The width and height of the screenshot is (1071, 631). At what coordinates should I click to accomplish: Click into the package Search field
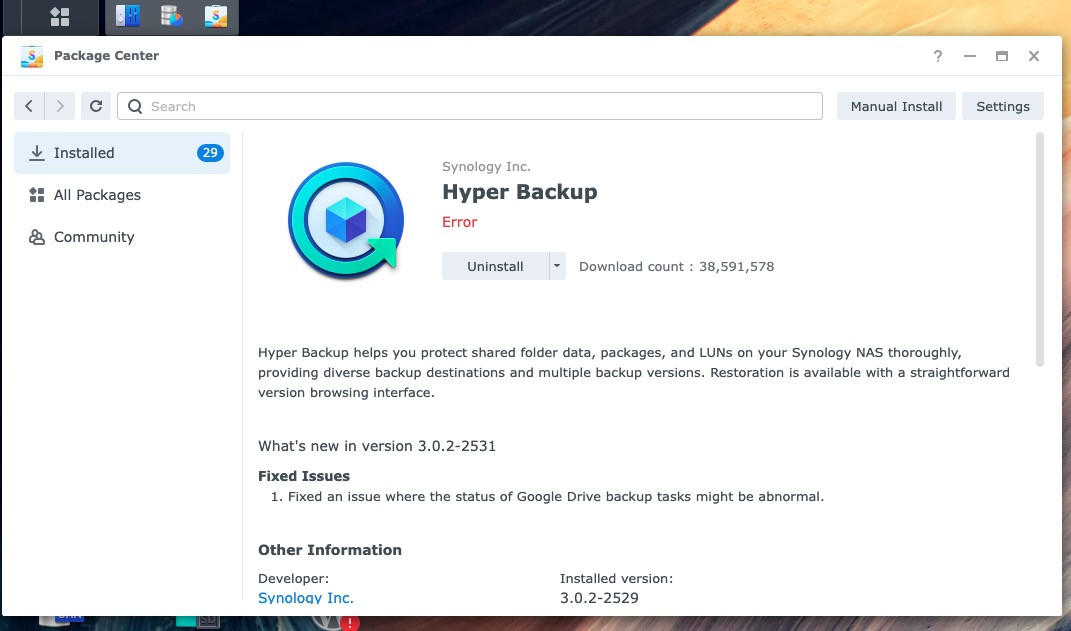coord(470,106)
